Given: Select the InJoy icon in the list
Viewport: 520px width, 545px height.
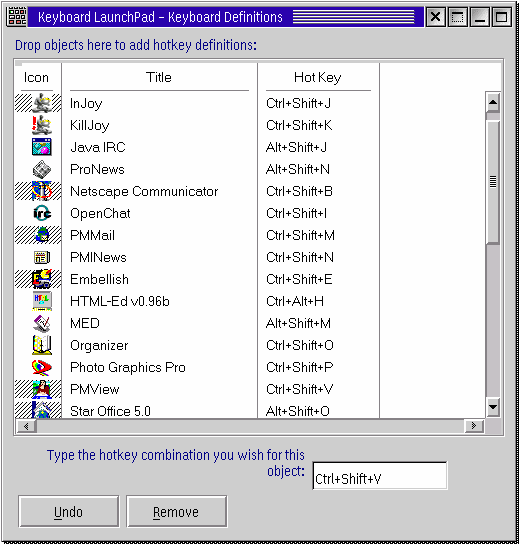Looking at the screenshot, I should click(42, 103).
